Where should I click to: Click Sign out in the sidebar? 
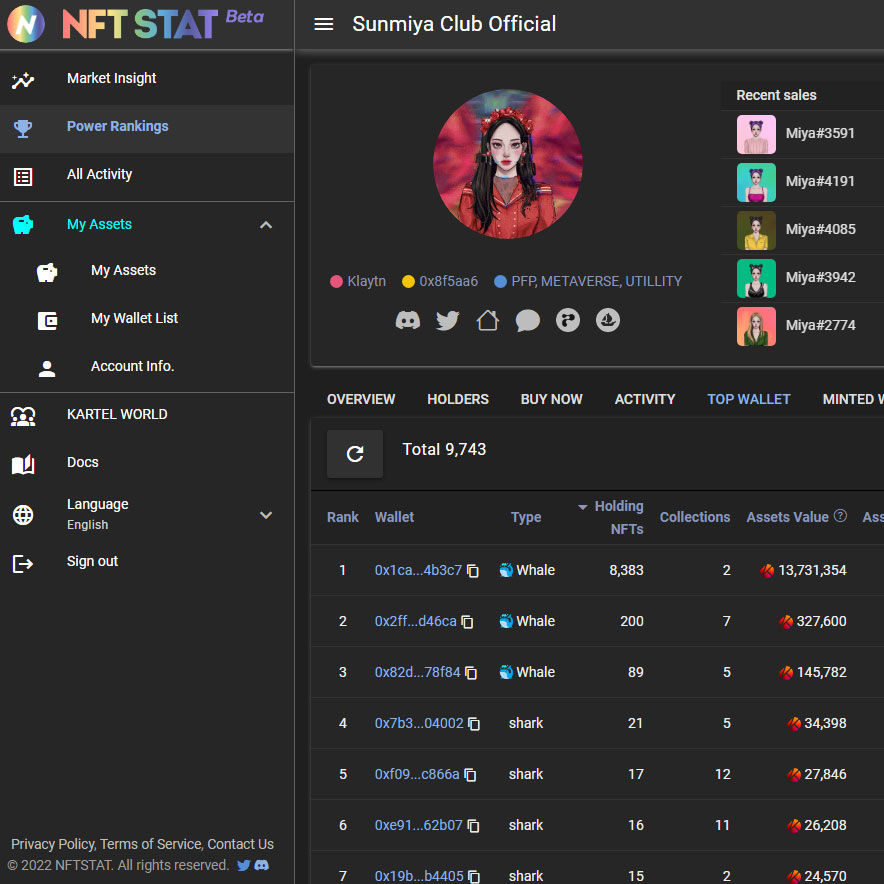(92, 562)
